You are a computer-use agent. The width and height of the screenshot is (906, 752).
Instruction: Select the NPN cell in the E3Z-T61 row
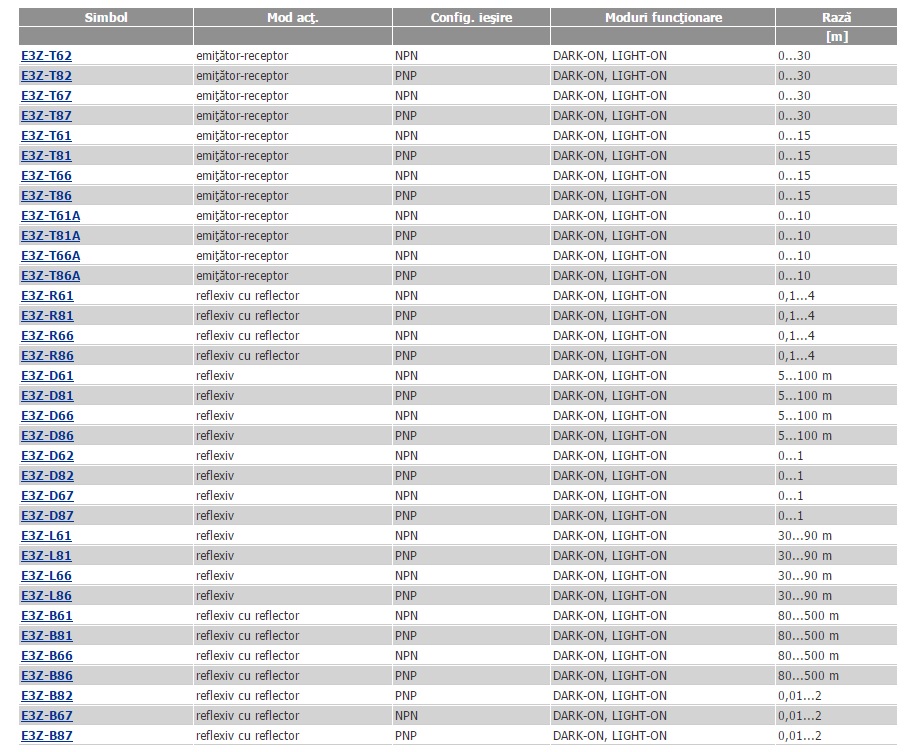[406, 136]
